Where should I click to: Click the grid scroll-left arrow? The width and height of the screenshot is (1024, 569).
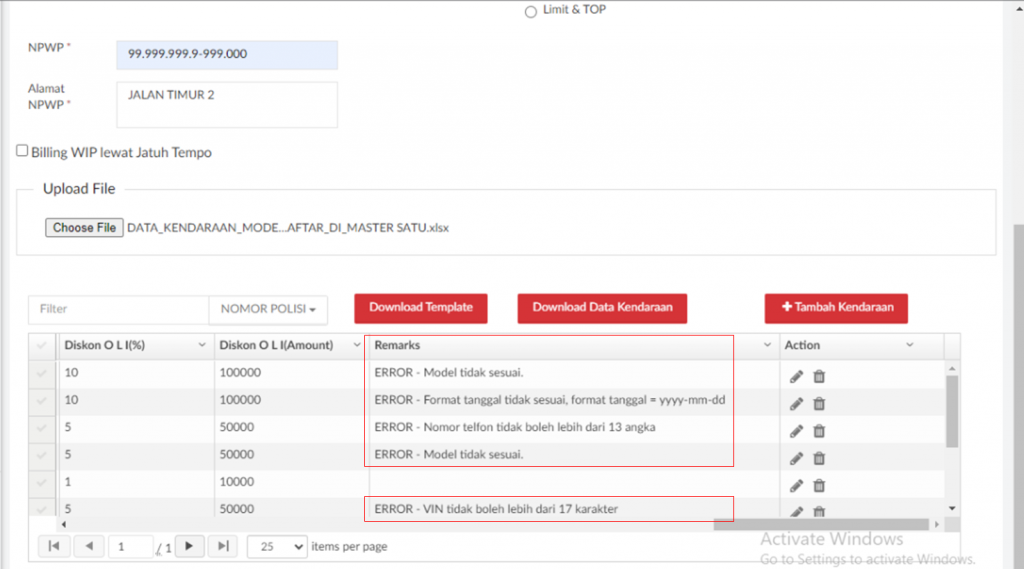pyautogui.click(x=63, y=525)
